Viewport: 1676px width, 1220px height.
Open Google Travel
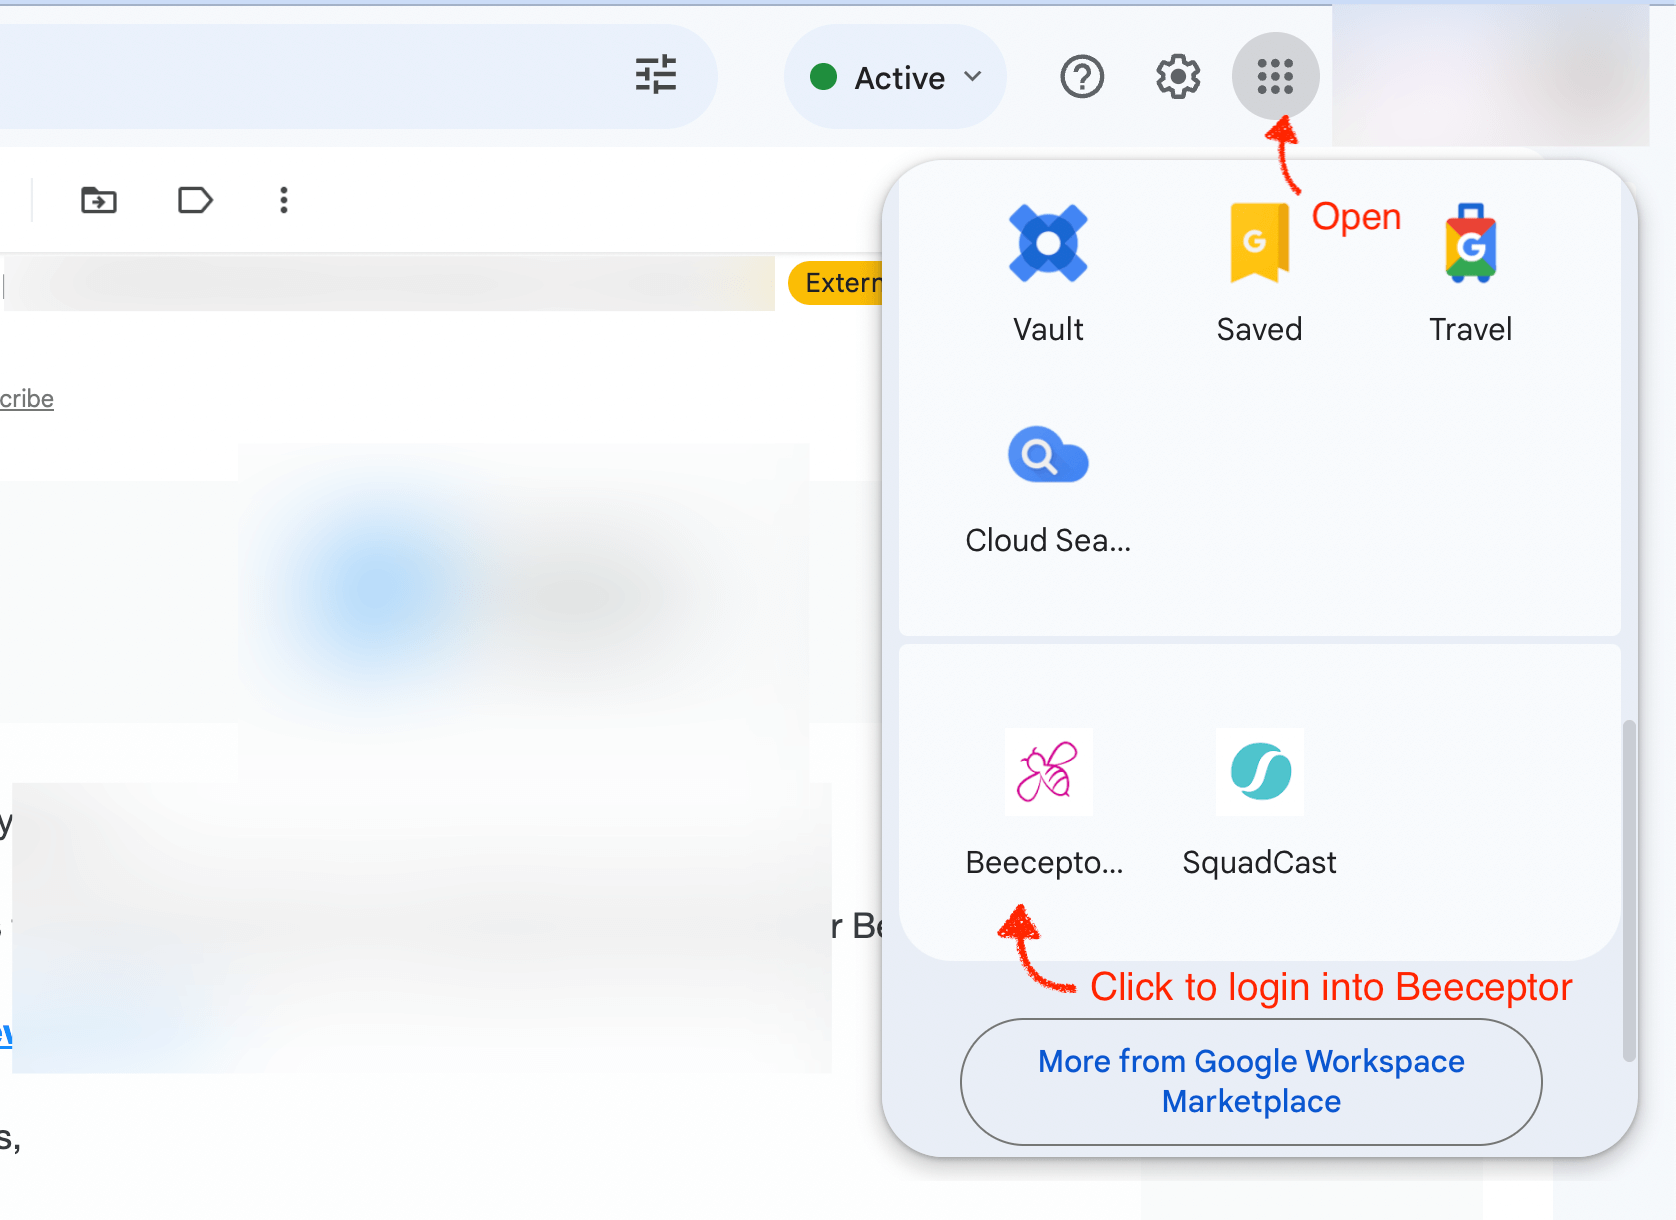[1470, 270]
